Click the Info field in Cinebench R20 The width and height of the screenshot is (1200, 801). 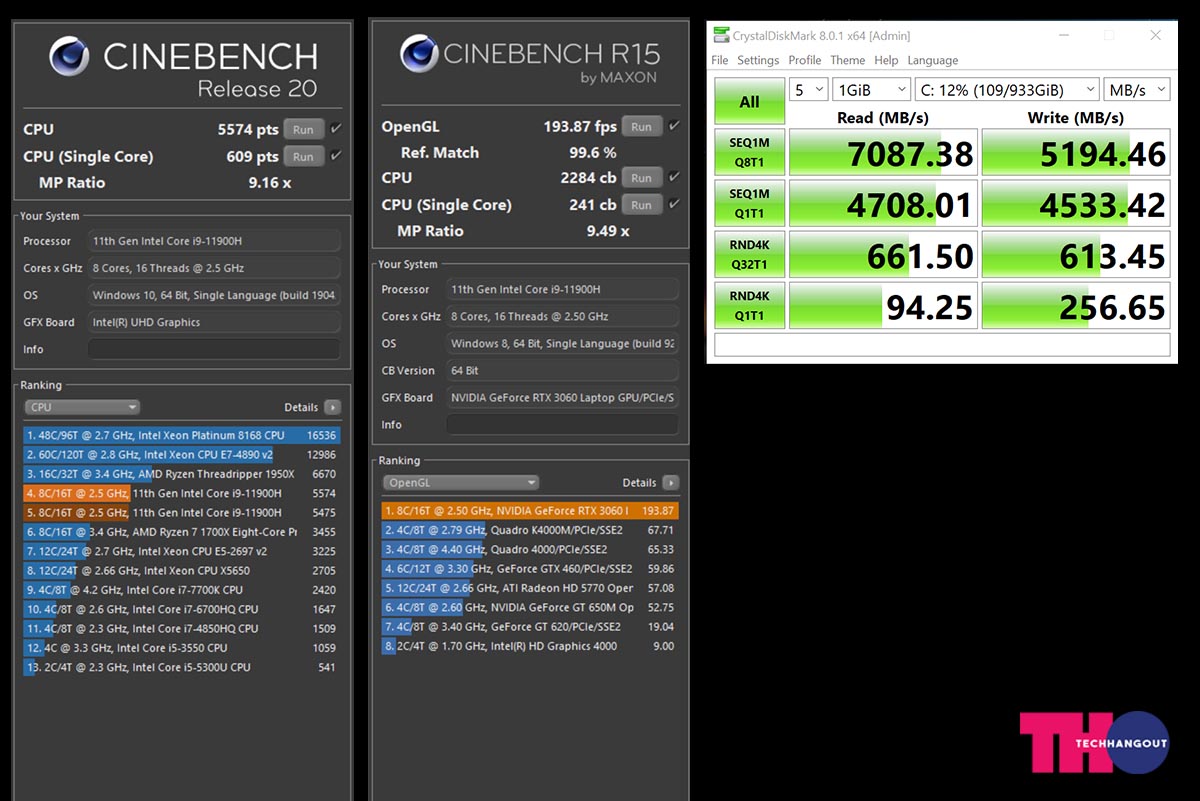pos(214,349)
